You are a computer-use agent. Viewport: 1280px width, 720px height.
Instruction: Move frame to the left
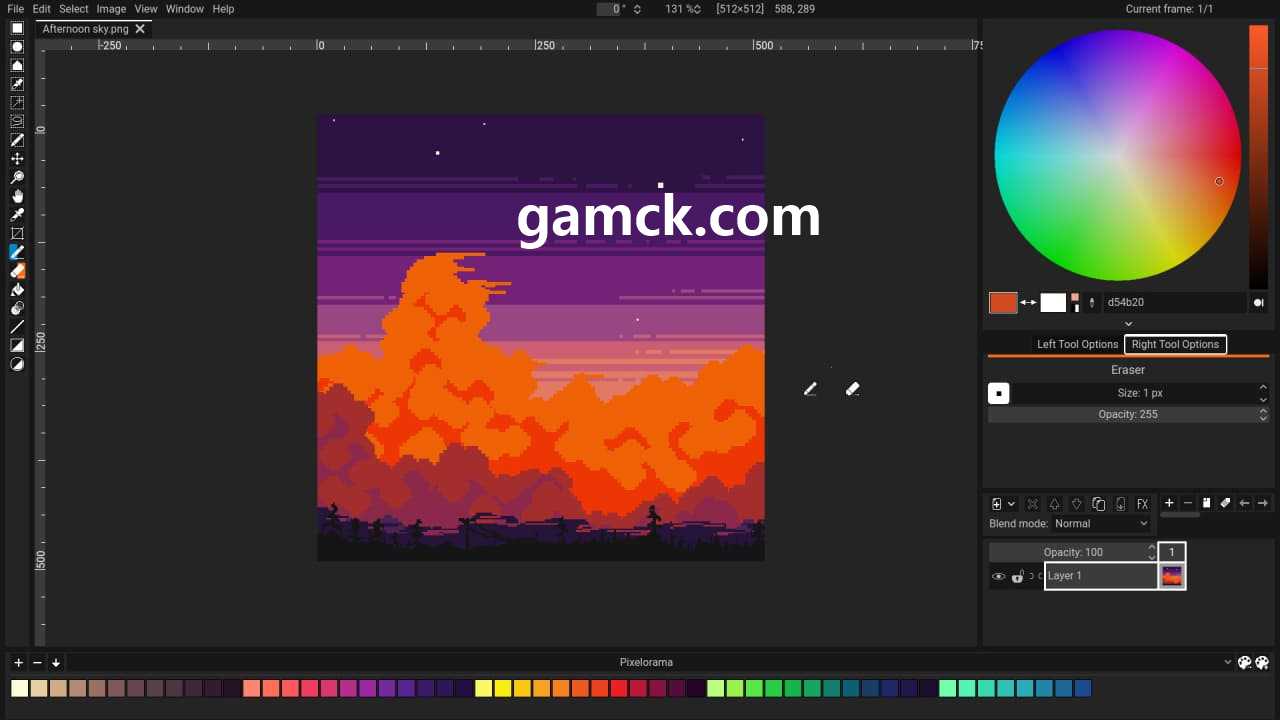1244,503
